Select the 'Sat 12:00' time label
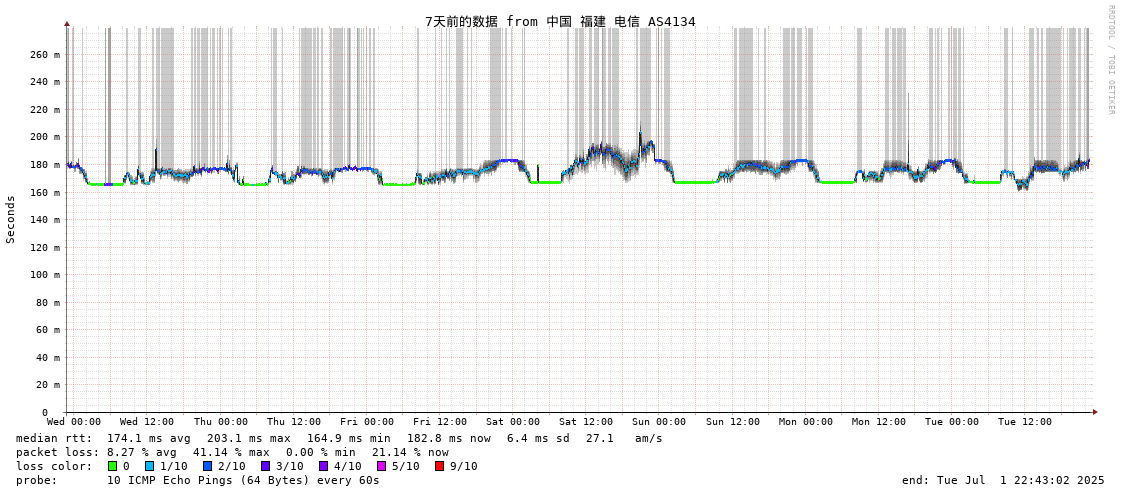Screen dimensions: 1121x494 (x=586, y=423)
